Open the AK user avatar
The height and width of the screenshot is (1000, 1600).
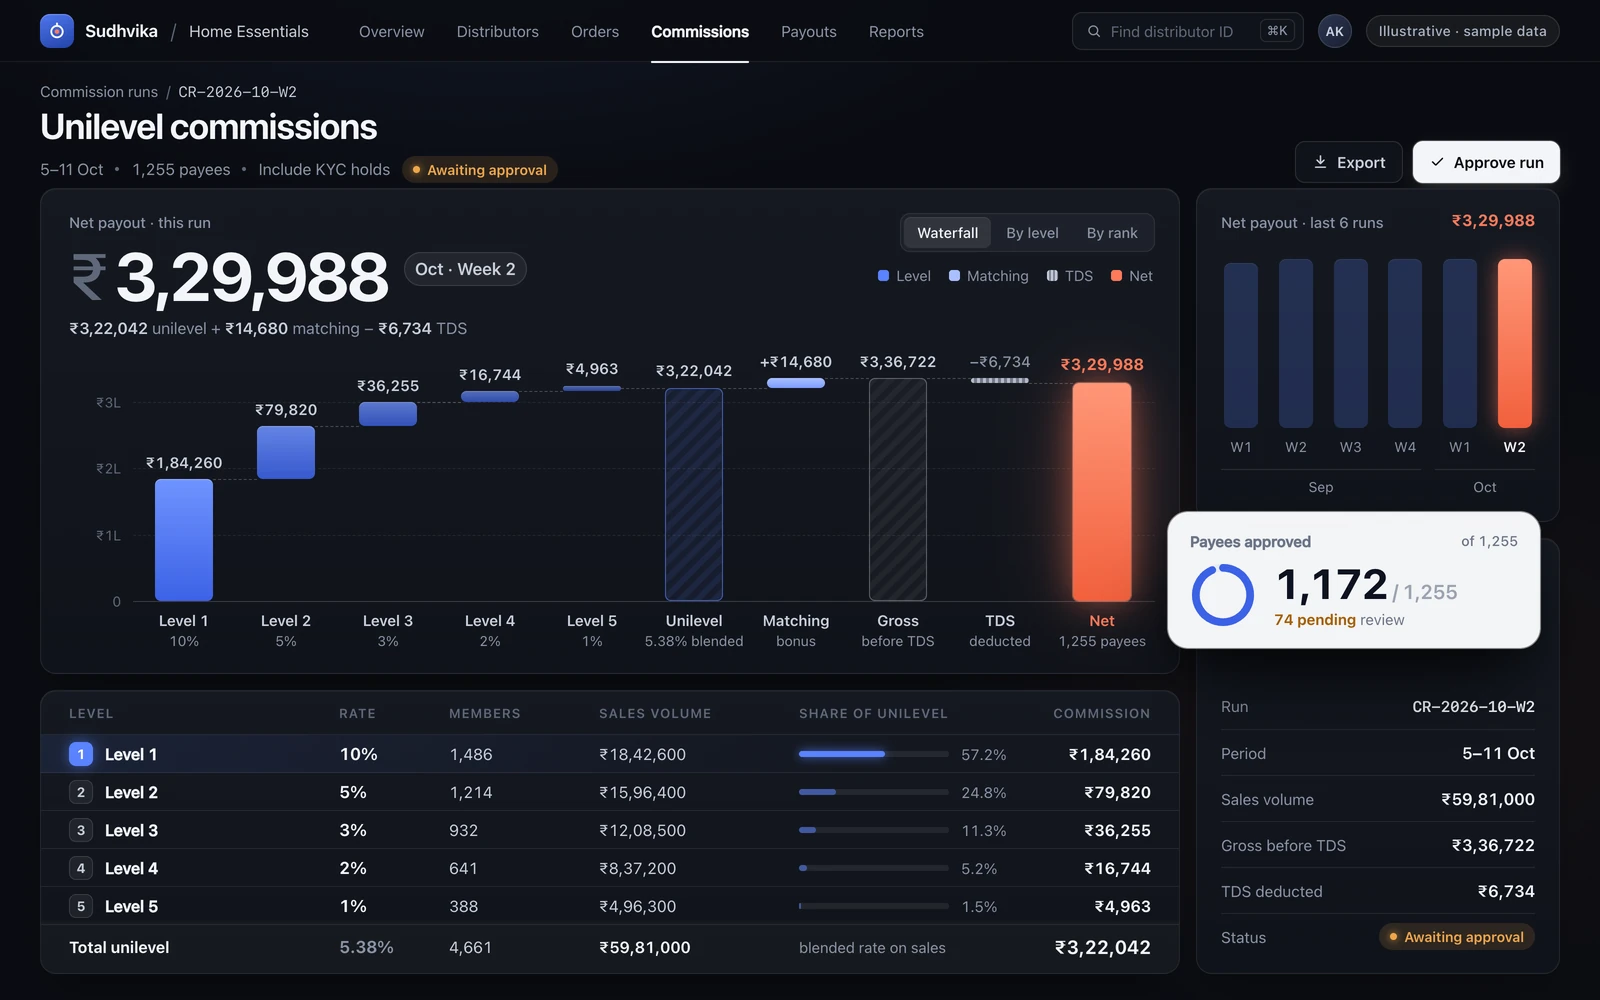click(x=1334, y=31)
